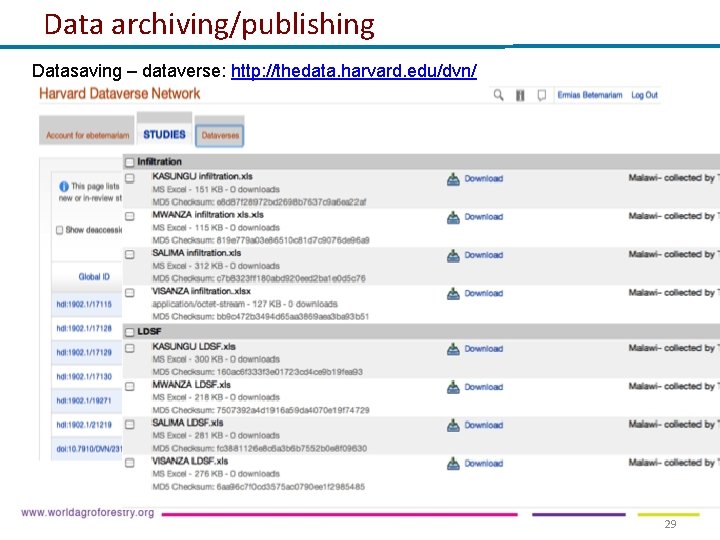Click download icon for MWANZA infiltration xls.xls
Screen dimensions: 720x540
453,217
